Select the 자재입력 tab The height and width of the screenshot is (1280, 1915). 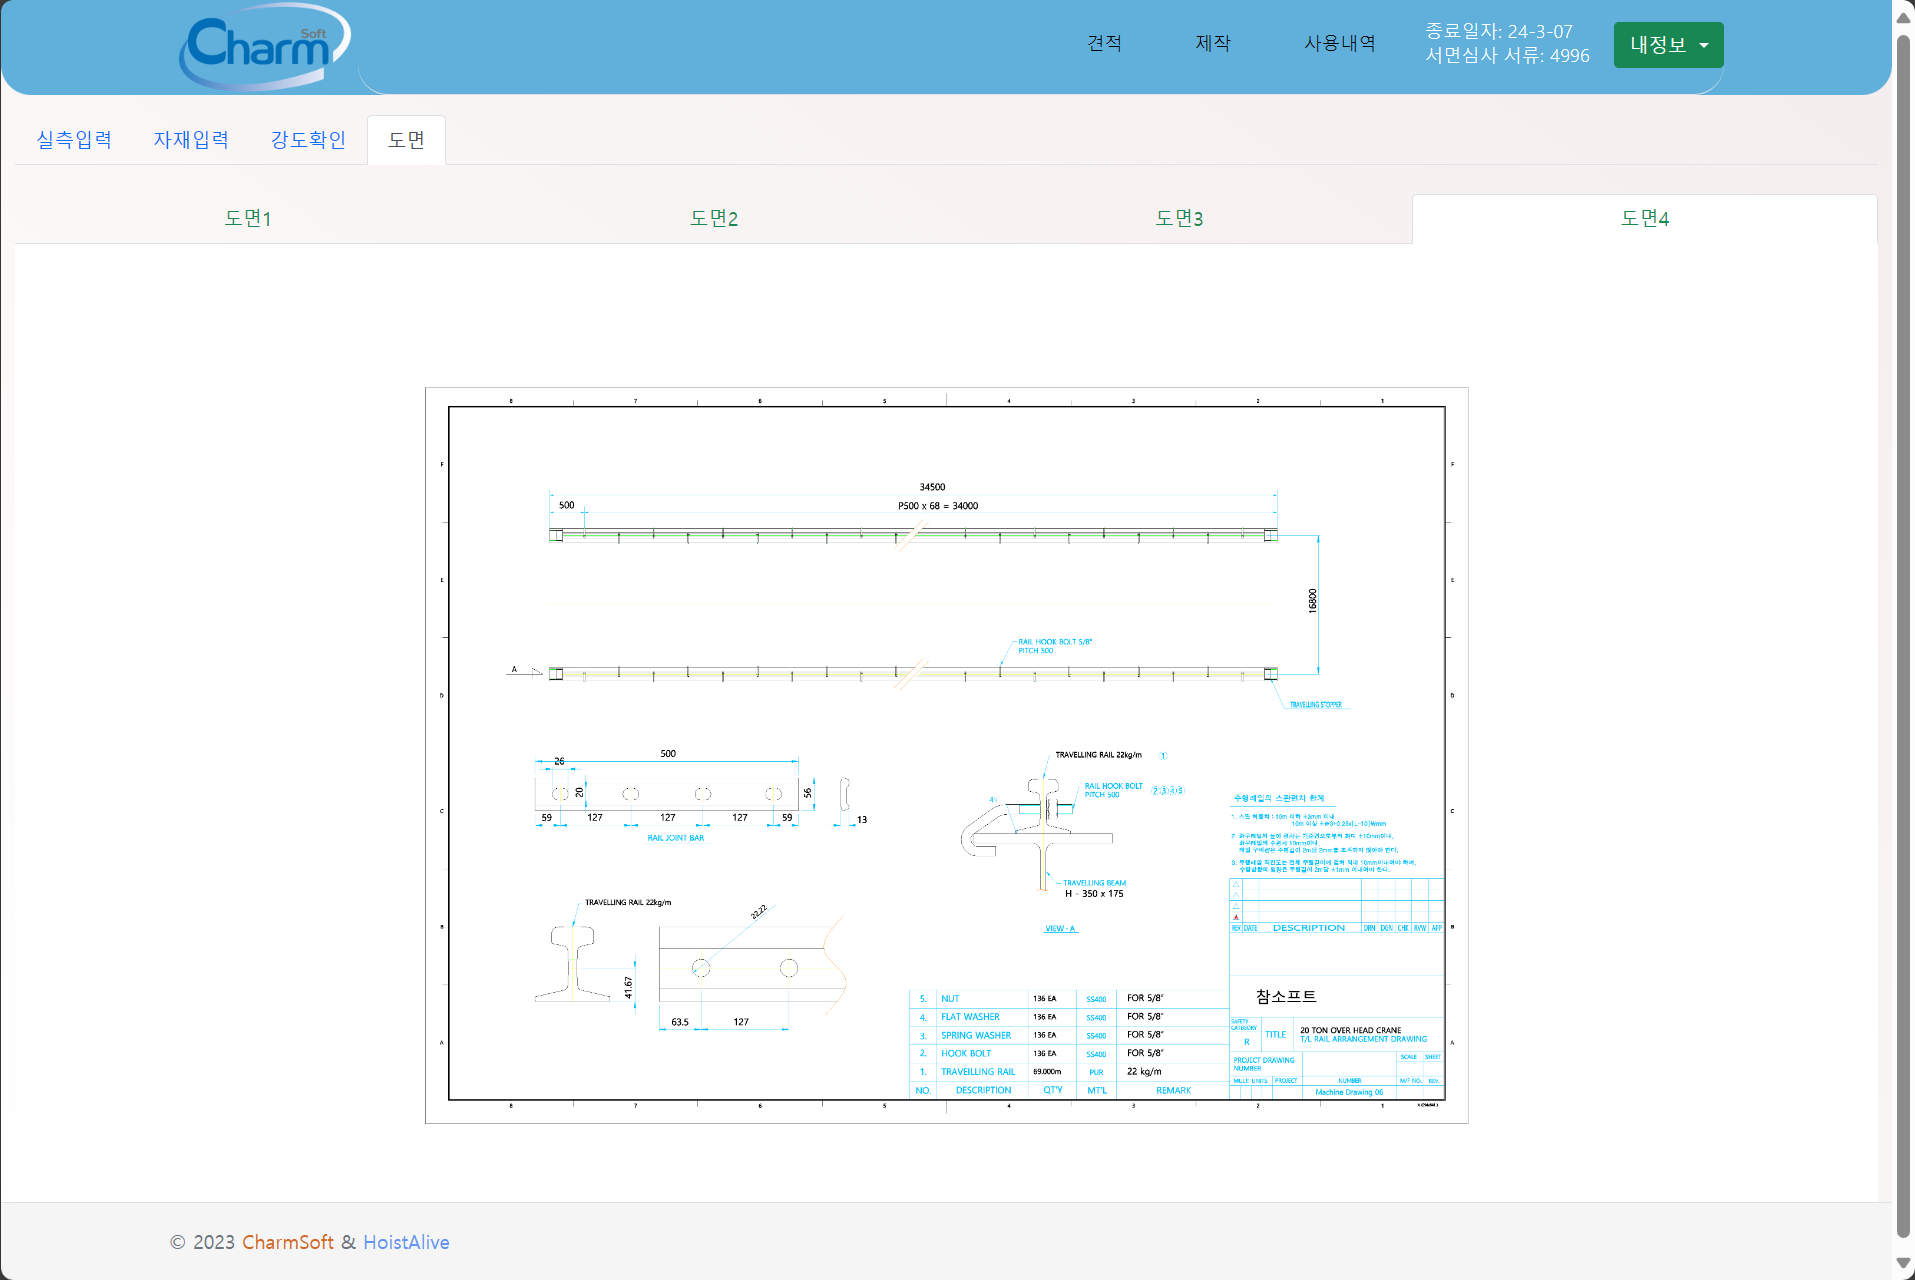tap(191, 140)
